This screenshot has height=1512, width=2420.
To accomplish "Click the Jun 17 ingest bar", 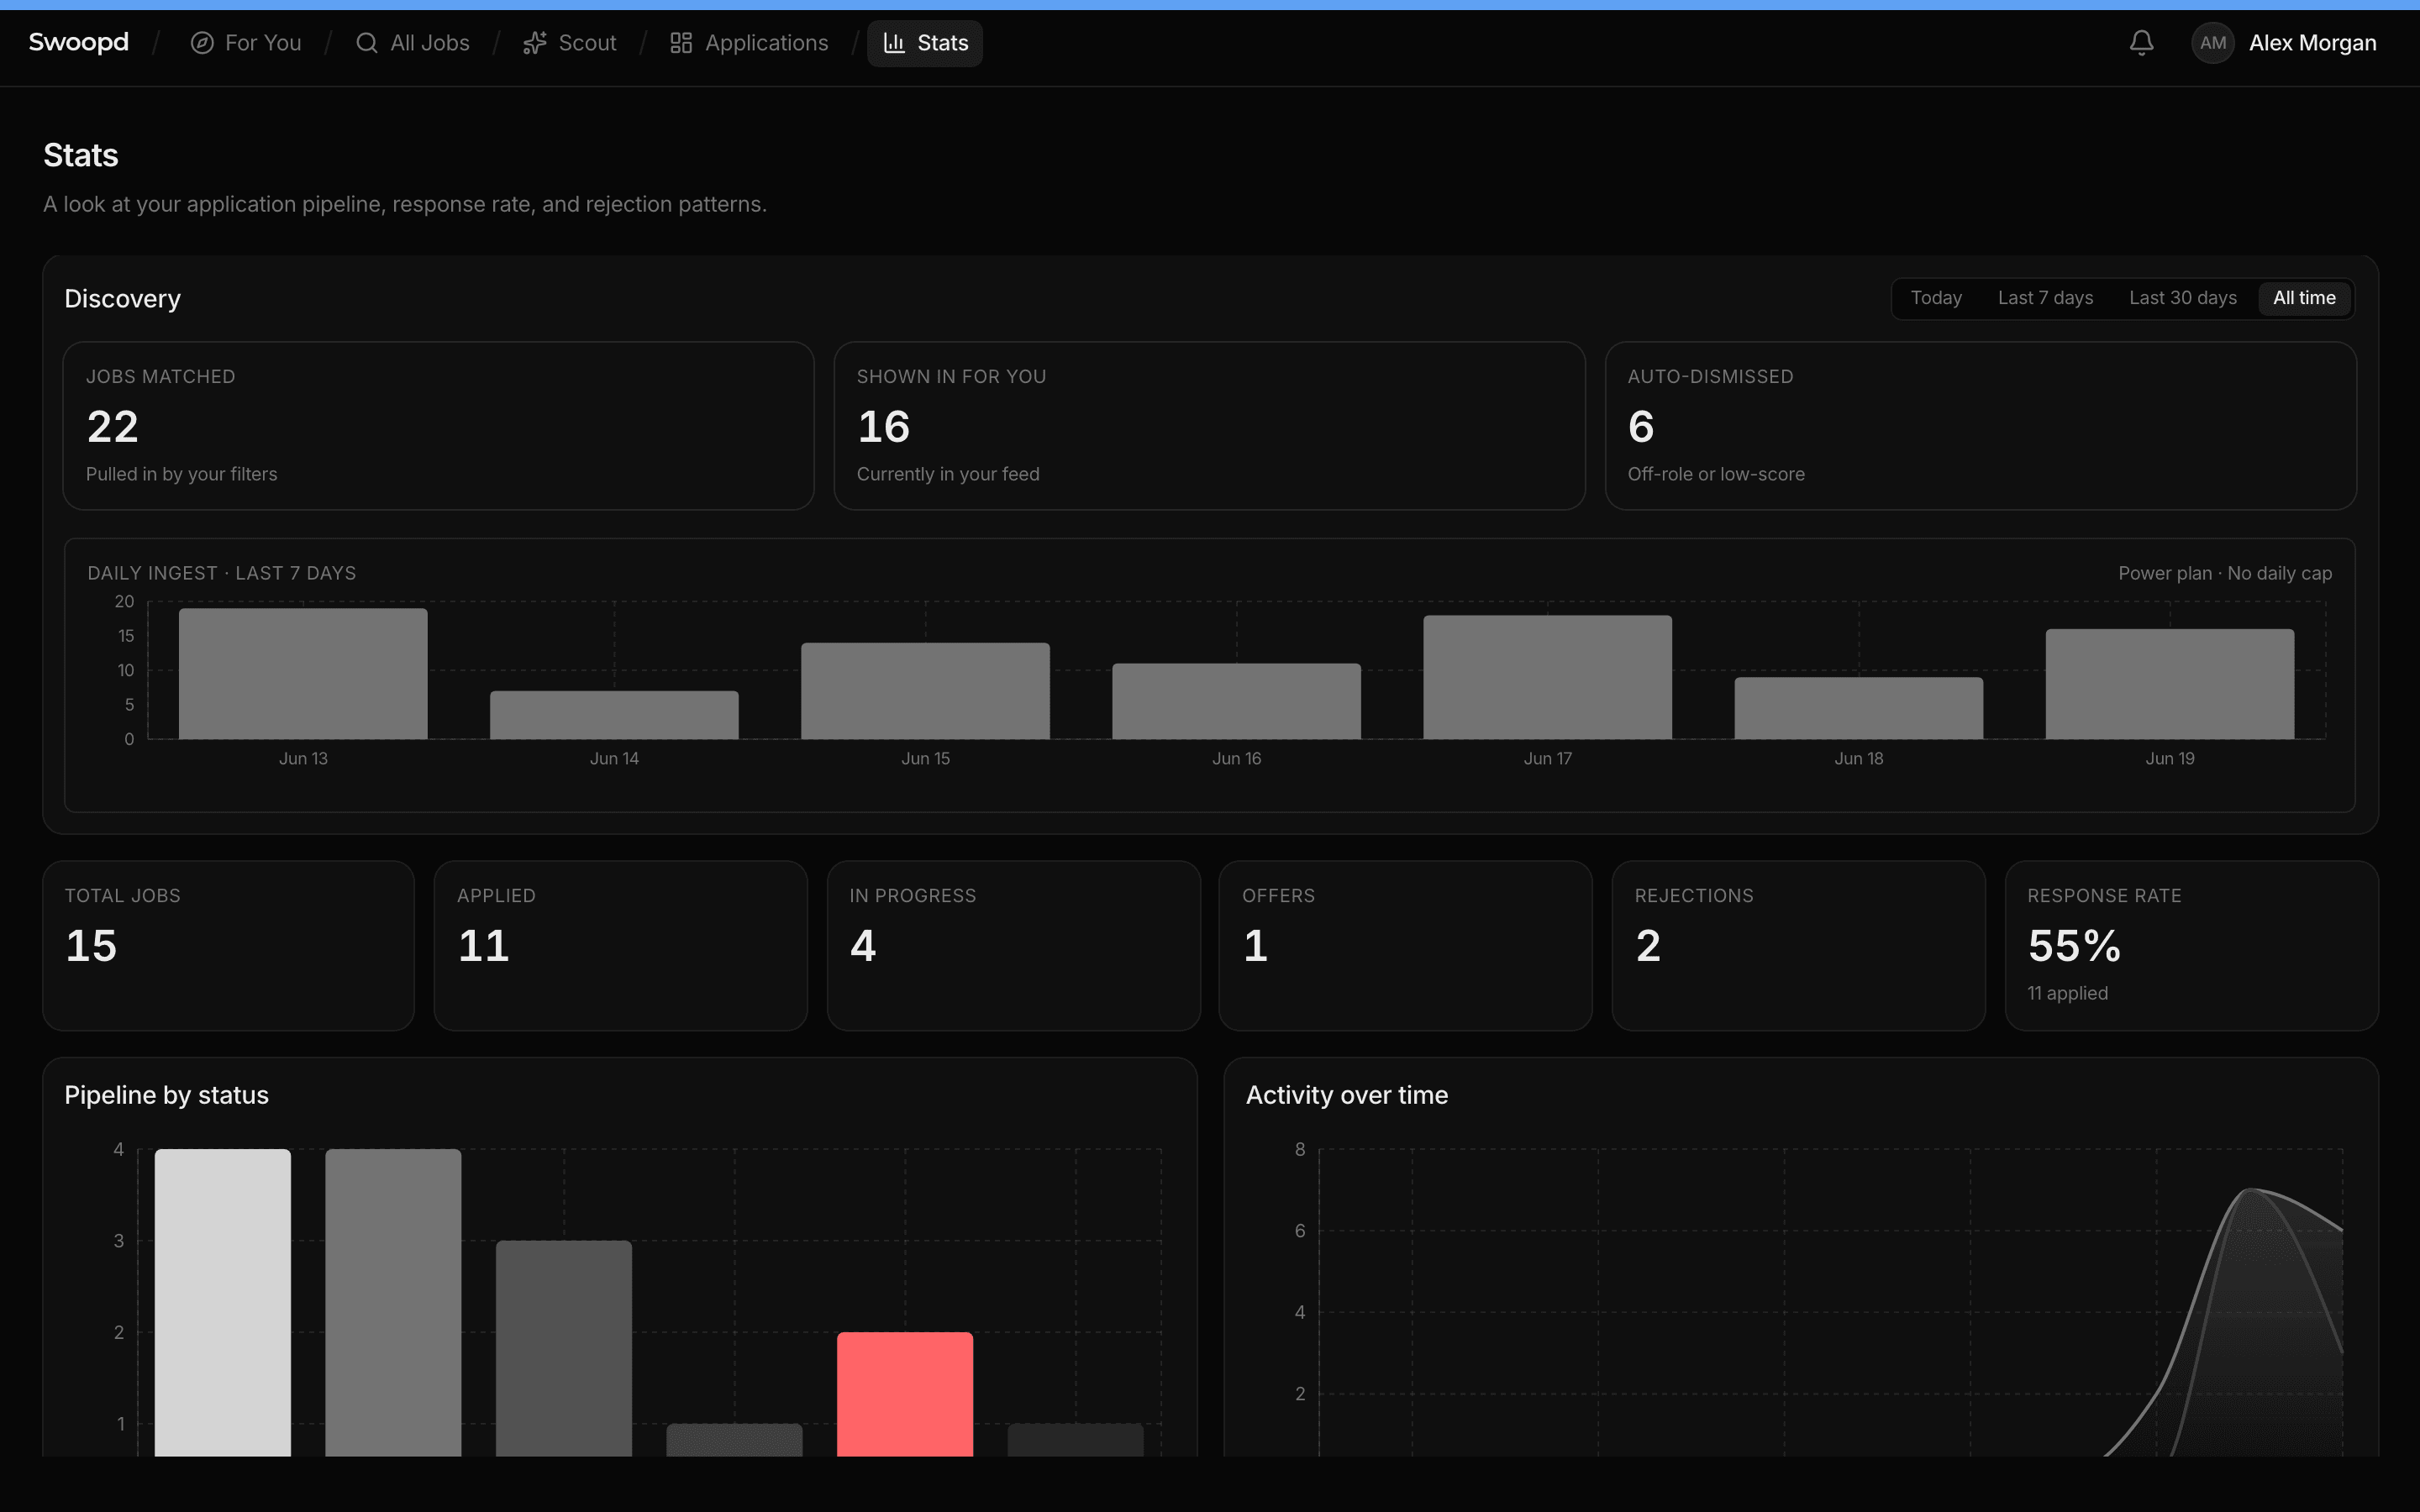I will [1547, 677].
